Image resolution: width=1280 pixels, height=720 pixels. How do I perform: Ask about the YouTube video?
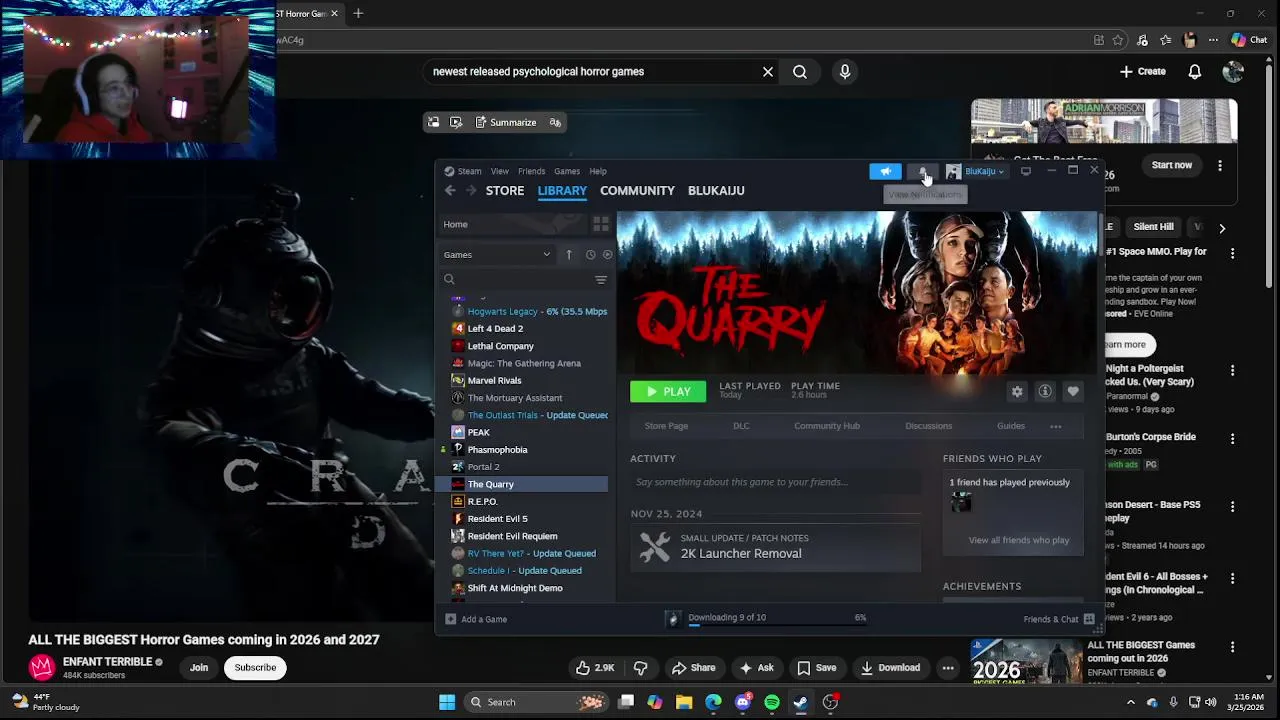[756, 668]
